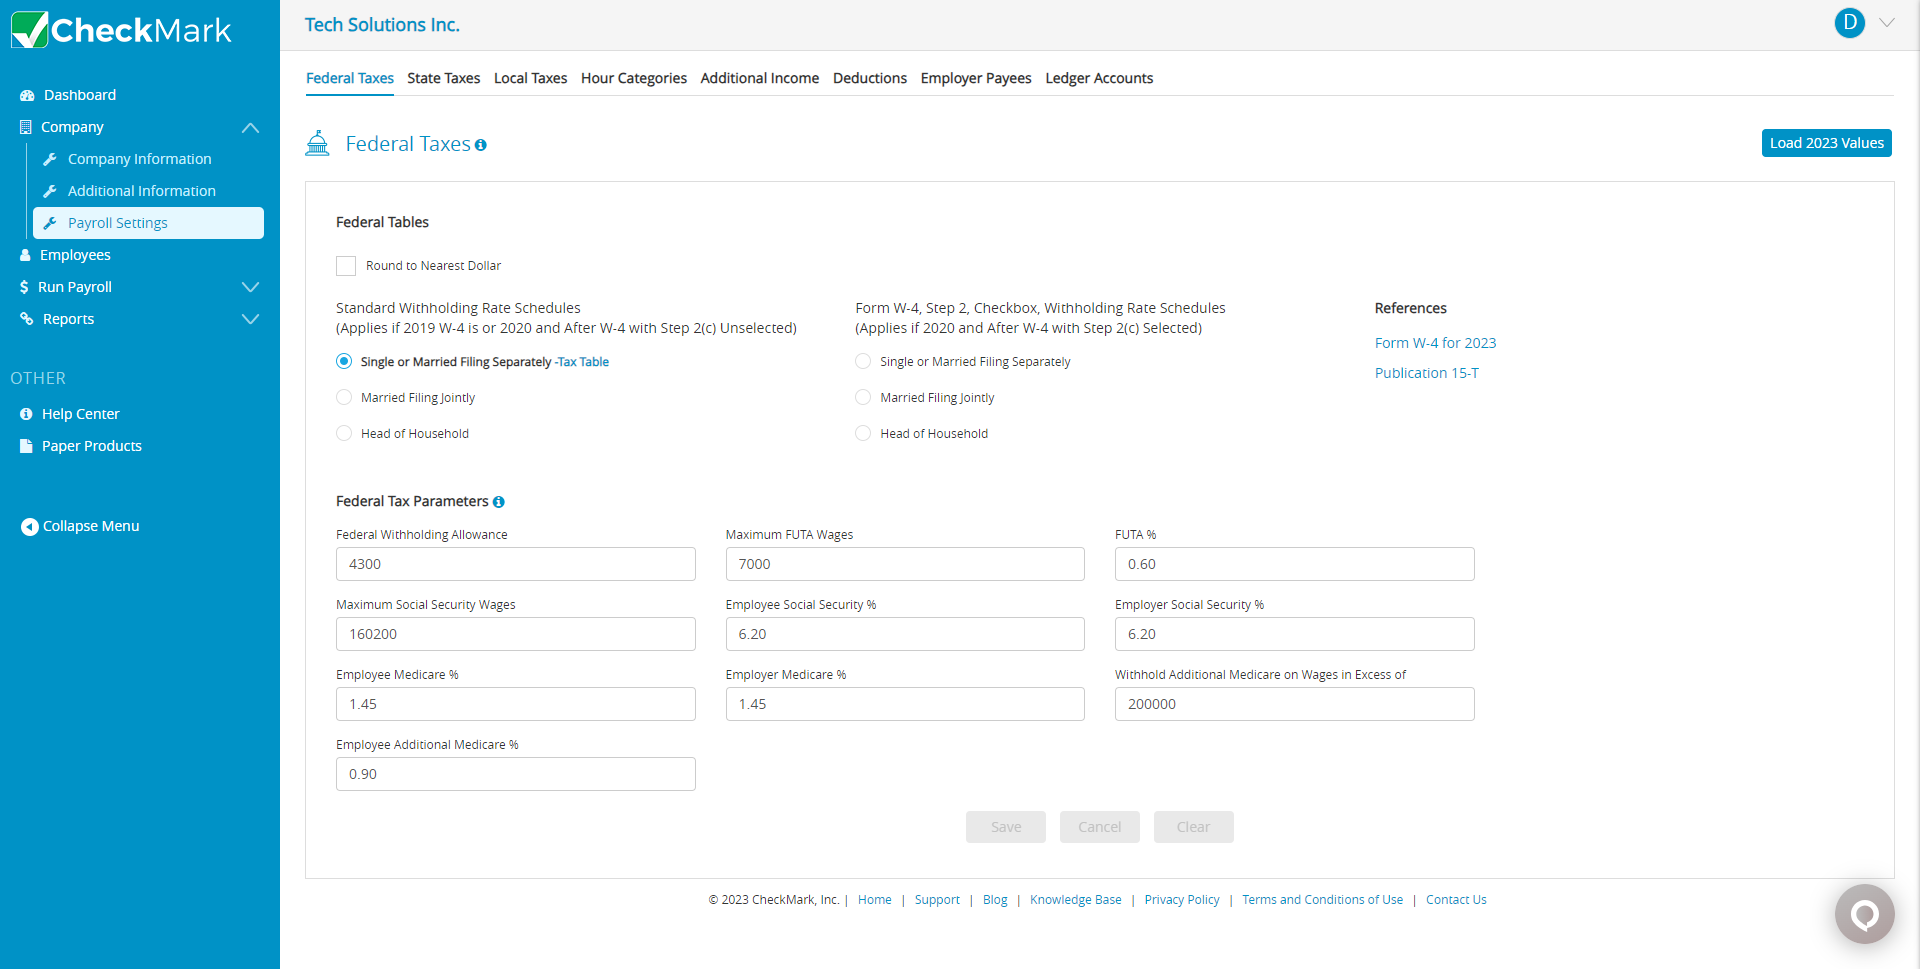Click the CheckMark logo icon

tap(29, 30)
